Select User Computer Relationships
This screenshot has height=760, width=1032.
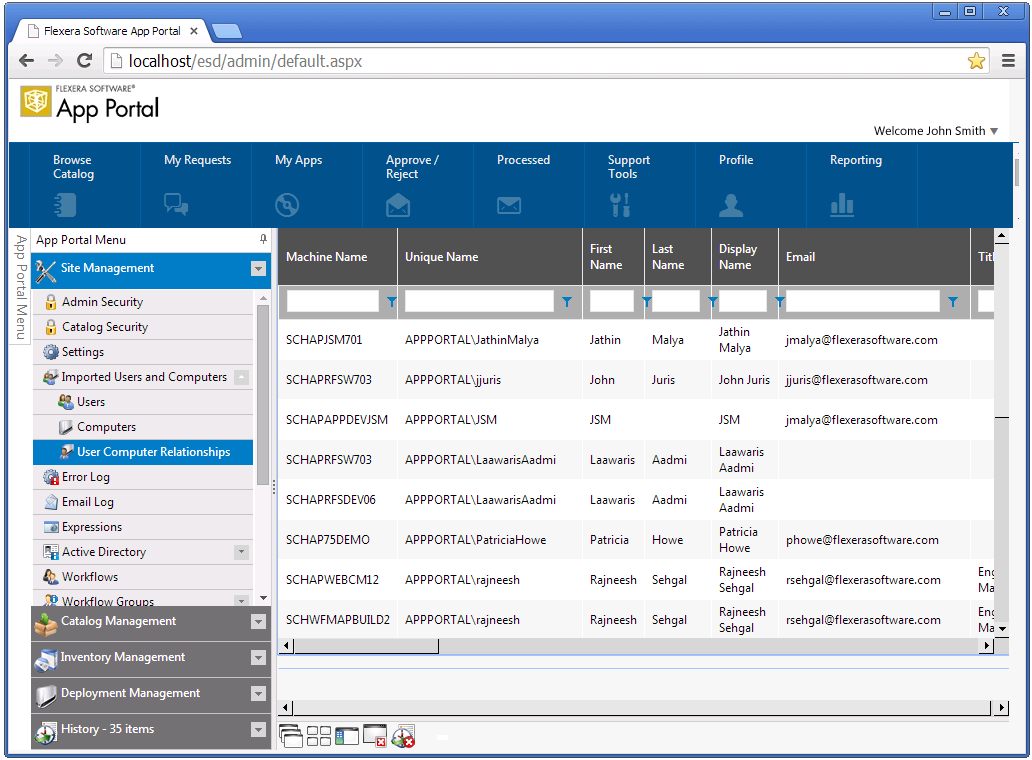(x=143, y=452)
